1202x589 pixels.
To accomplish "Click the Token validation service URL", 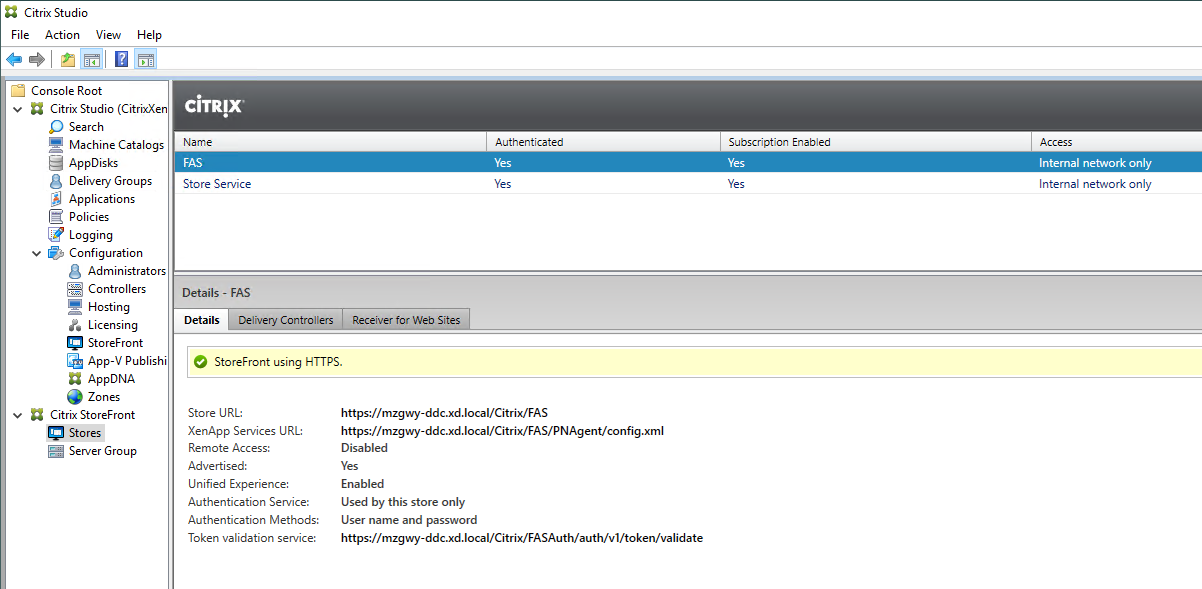I will click(x=521, y=538).
